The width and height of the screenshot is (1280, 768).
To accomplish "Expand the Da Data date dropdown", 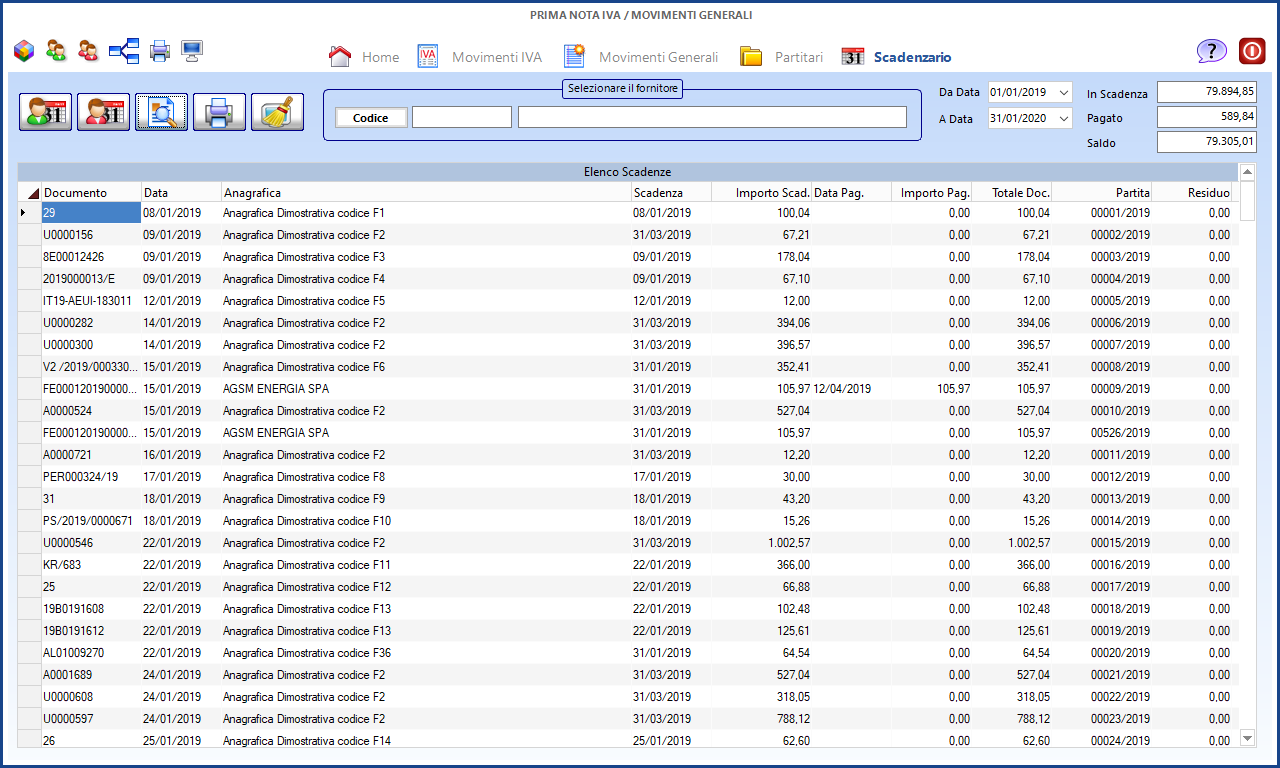I will 1062,92.
